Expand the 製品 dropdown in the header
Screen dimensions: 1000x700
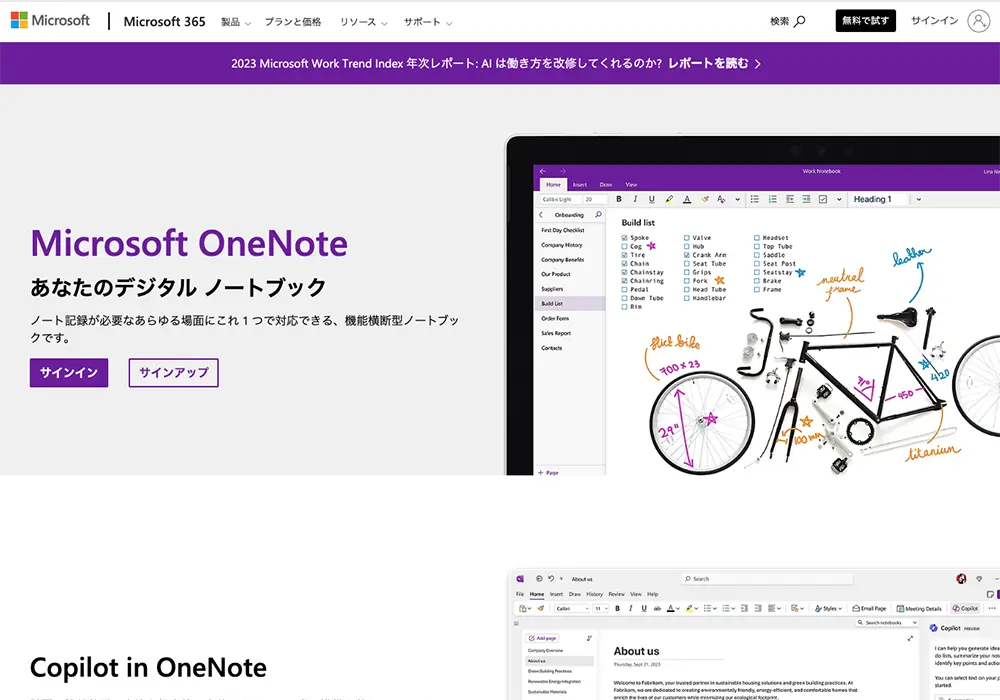point(236,22)
